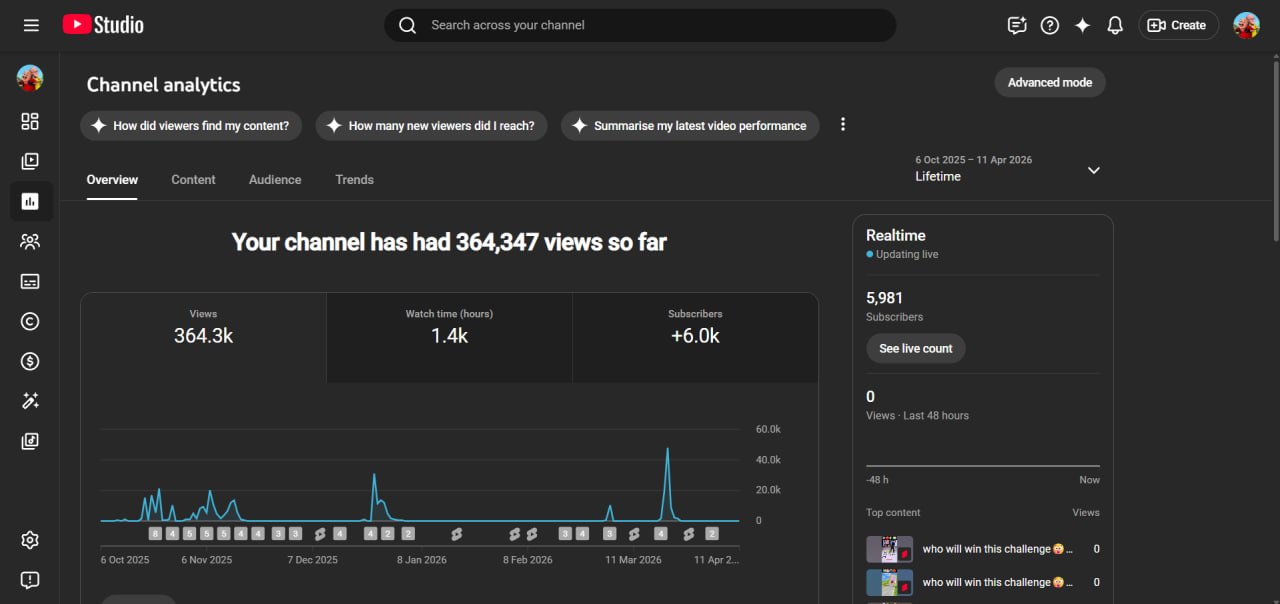Click Send feedback icon at sidebar bottom
1280x604 pixels.
(30, 580)
